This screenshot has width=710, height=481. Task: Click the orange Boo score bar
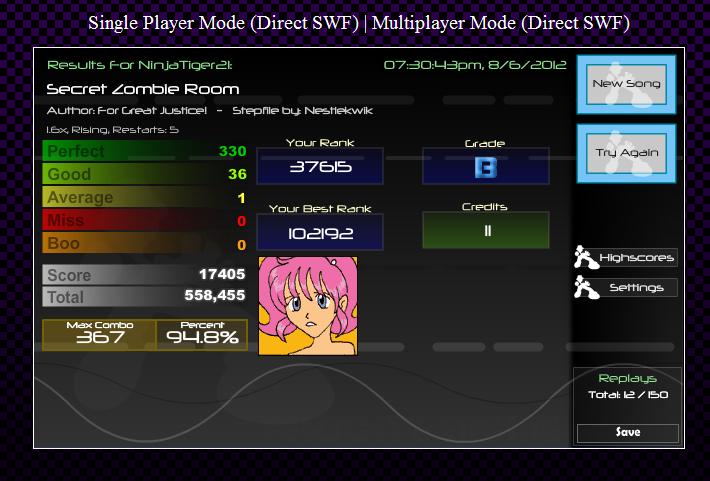pos(145,243)
